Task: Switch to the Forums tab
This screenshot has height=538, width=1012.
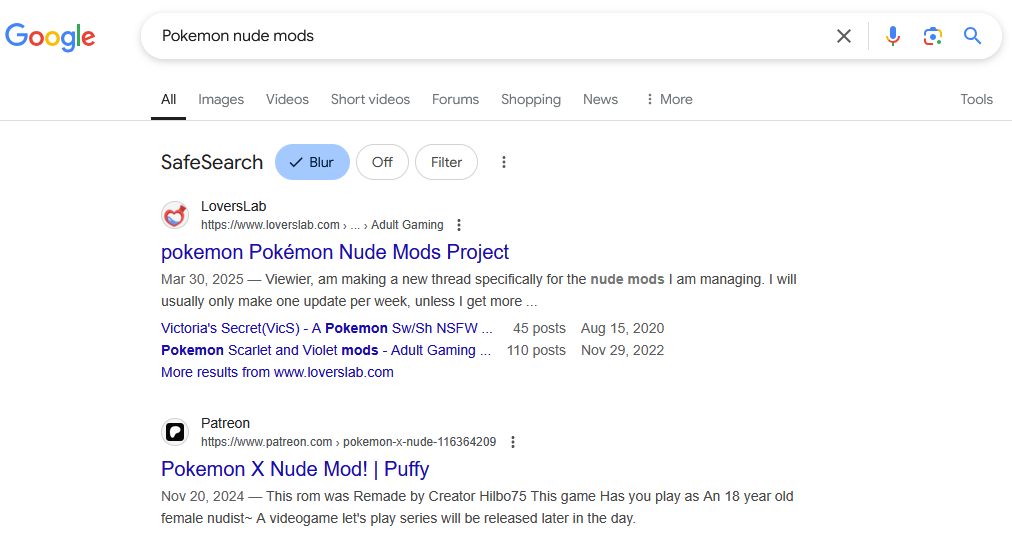Action: (x=455, y=99)
